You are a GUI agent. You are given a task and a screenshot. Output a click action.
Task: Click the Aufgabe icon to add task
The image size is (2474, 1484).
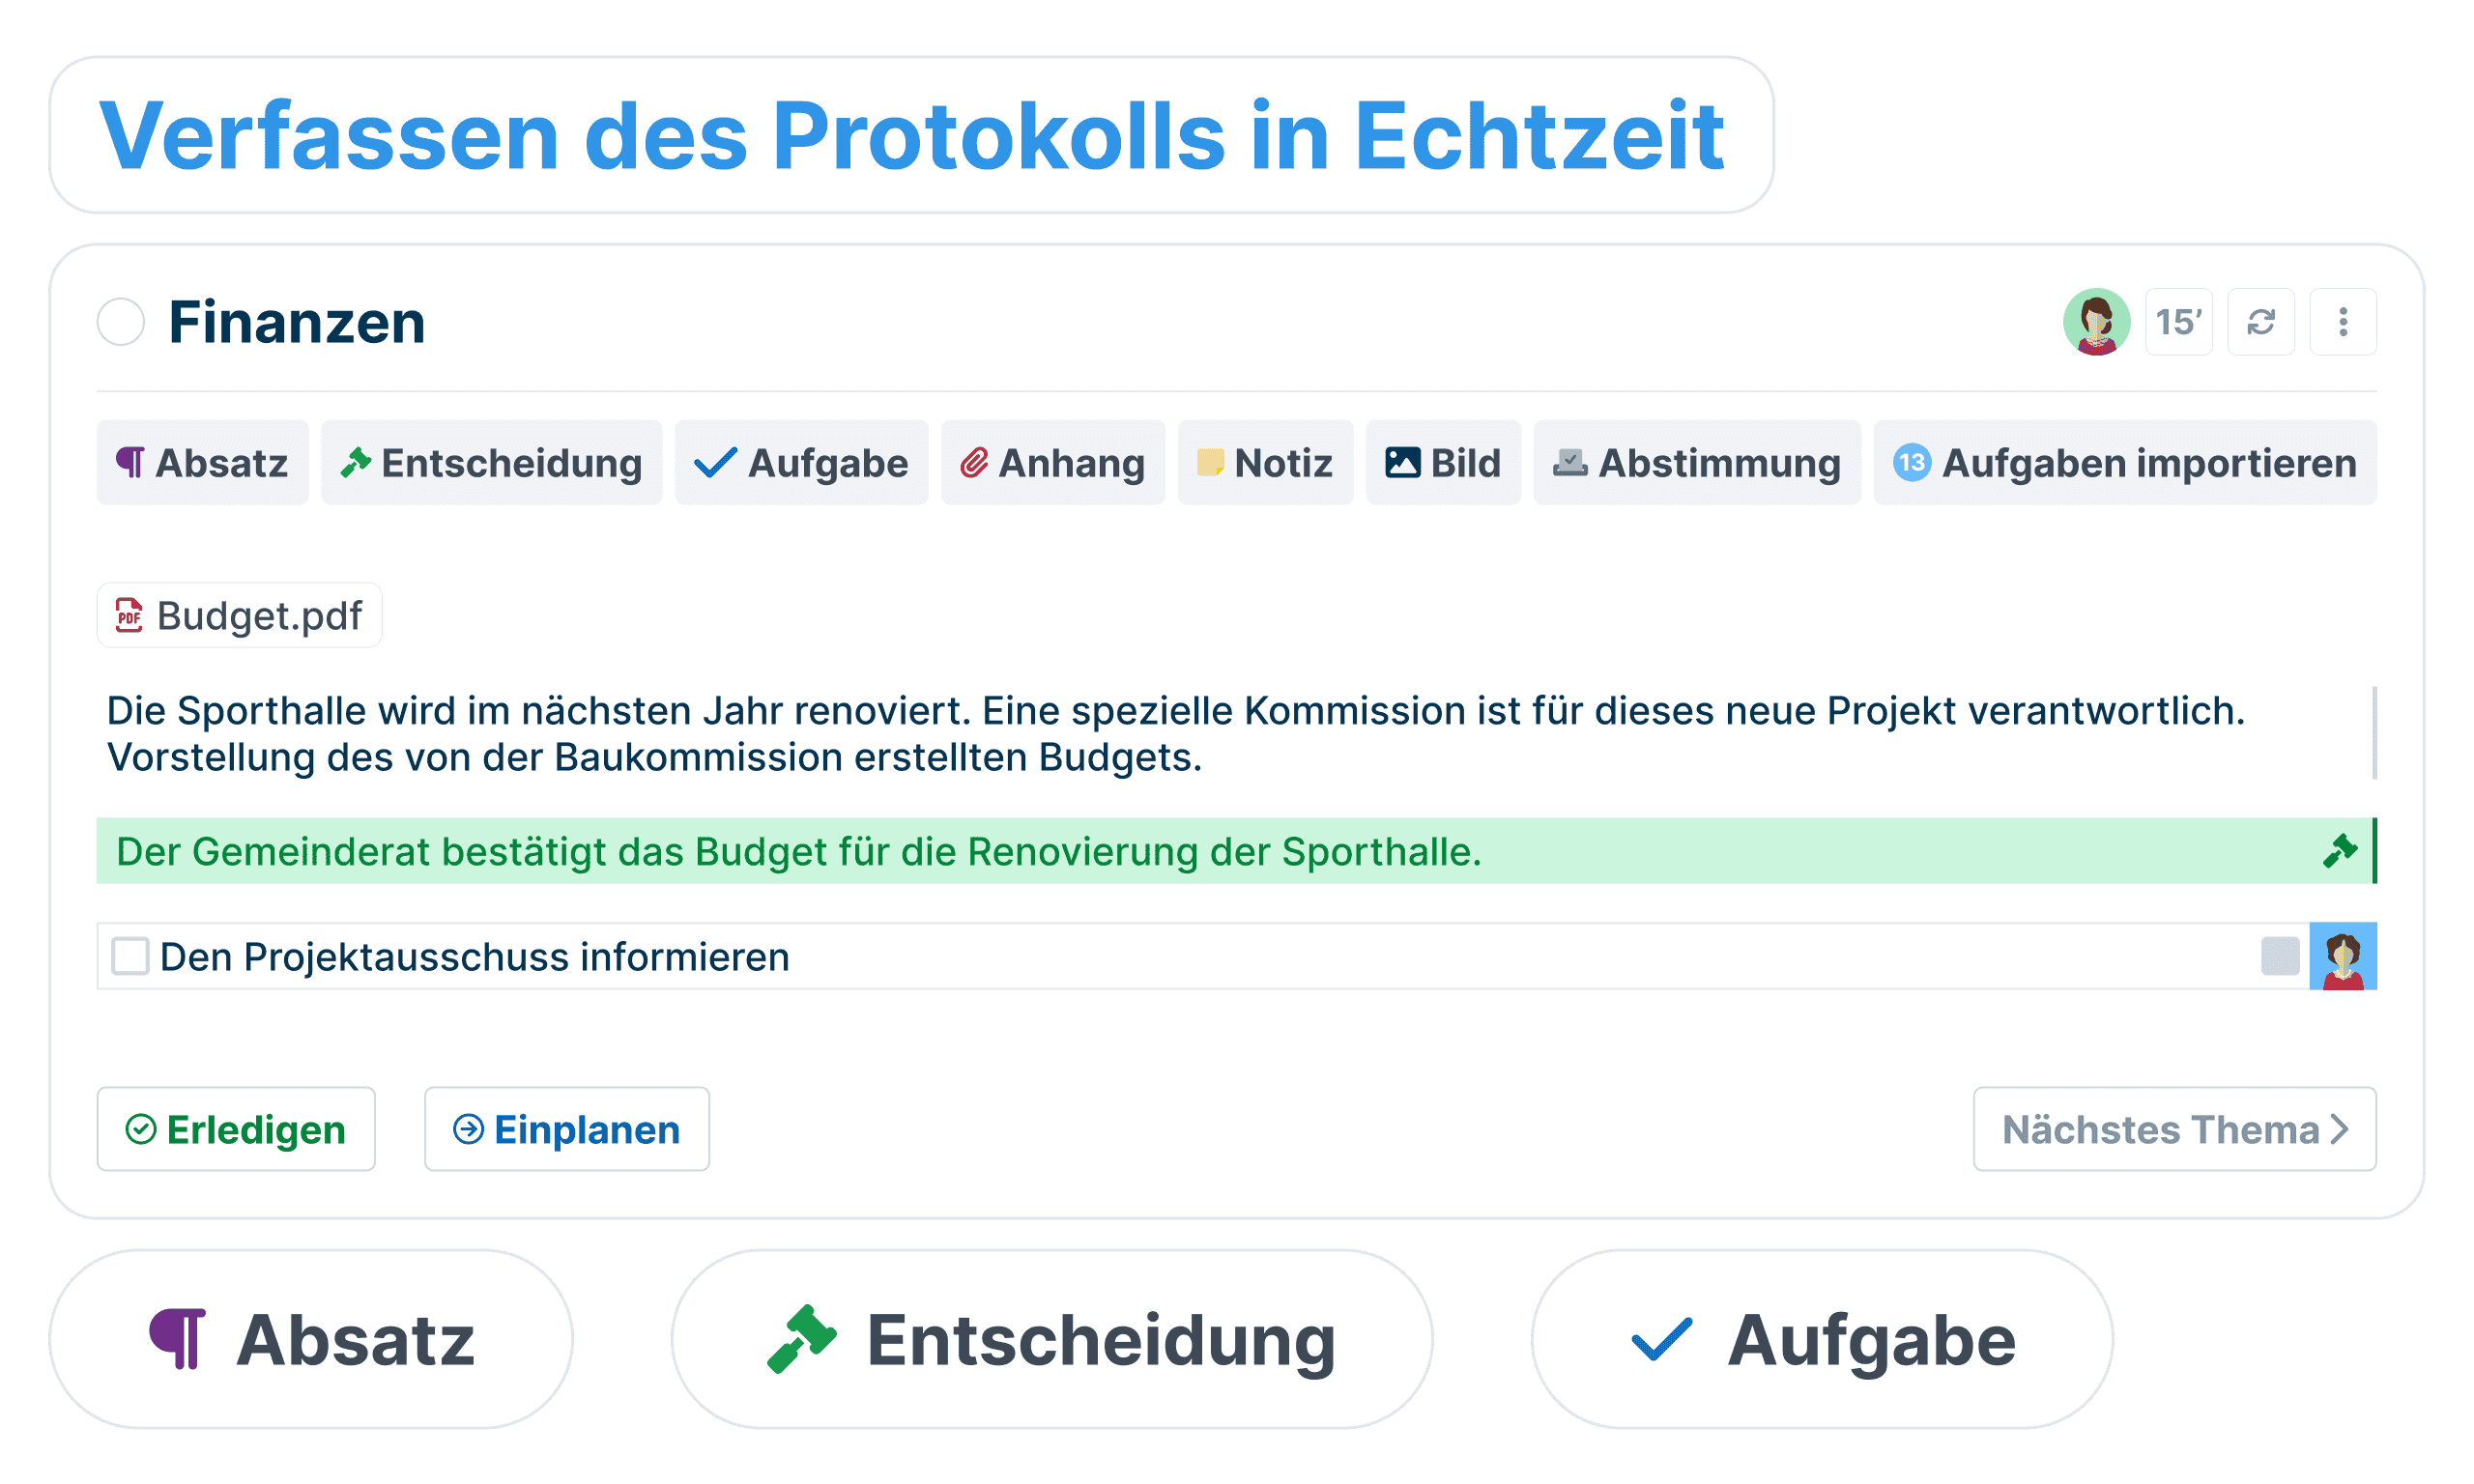tap(778, 465)
